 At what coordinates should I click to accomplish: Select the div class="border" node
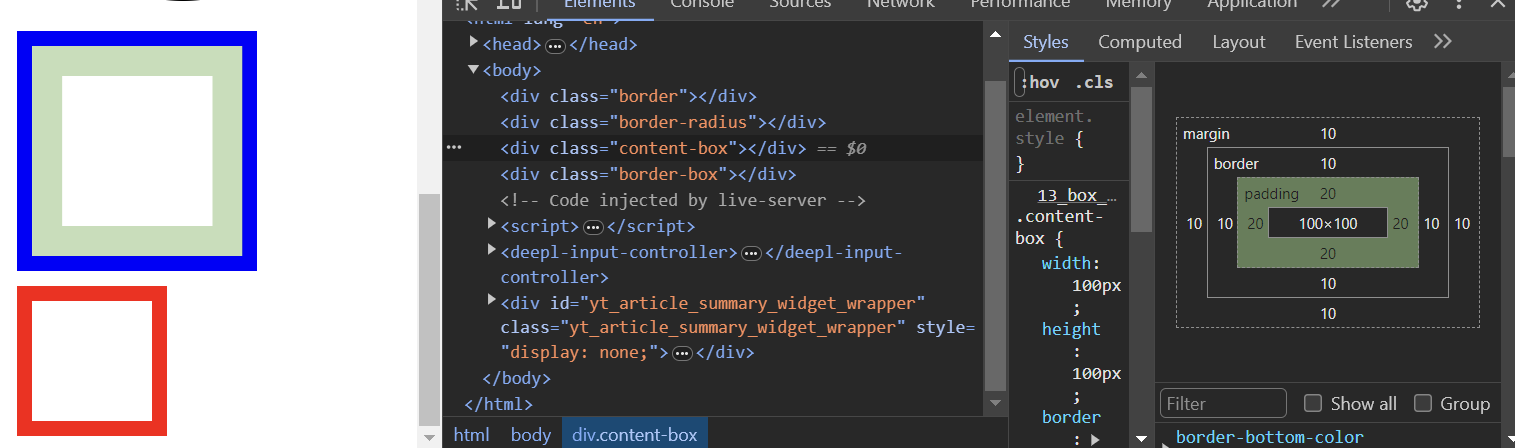click(628, 96)
